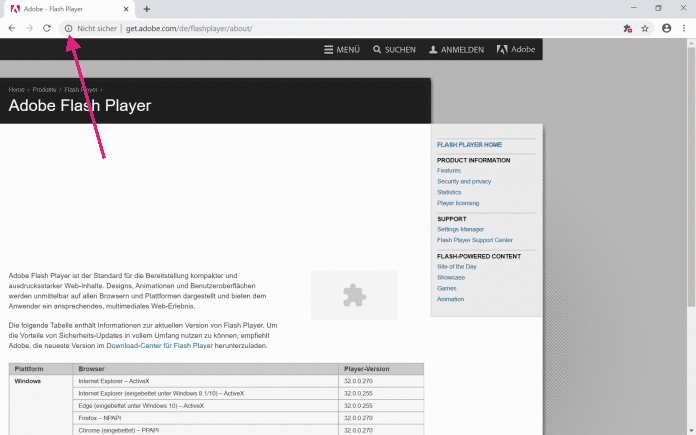Open the Settings Manager link
Image resolution: width=696 pixels, height=435 pixels.
click(461, 229)
